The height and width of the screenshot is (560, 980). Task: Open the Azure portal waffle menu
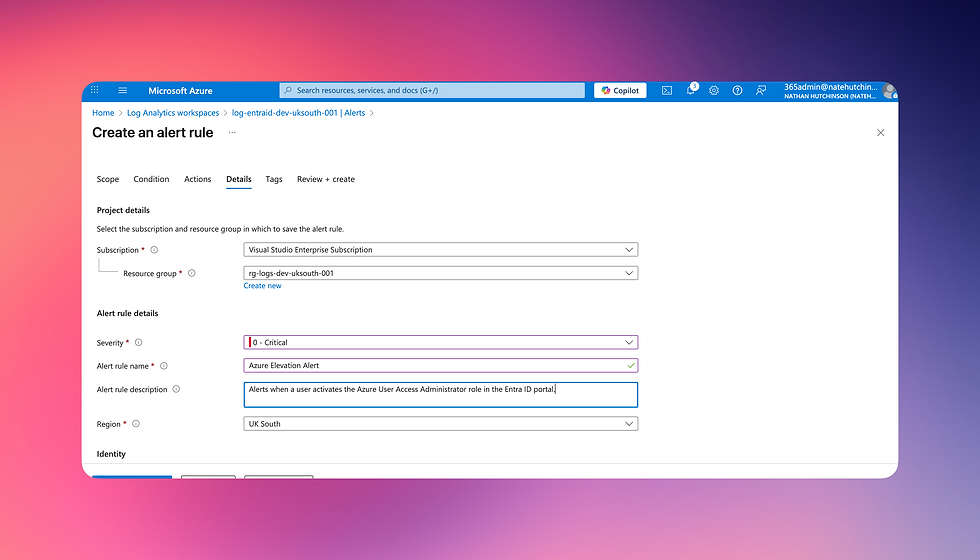pyautogui.click(x=94, y=90)
